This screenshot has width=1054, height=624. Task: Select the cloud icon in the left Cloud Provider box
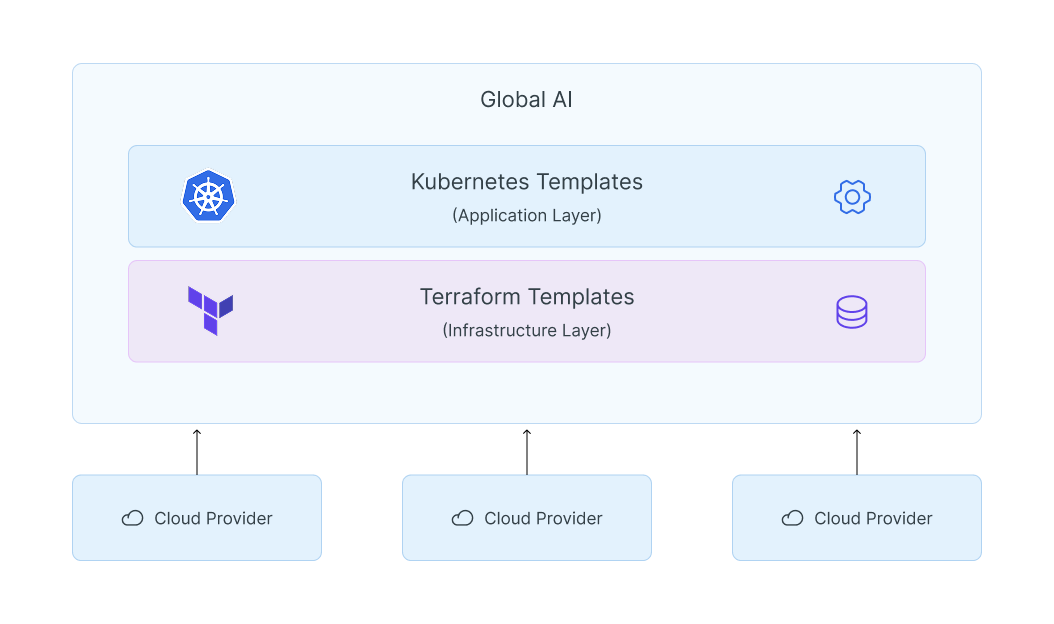coord(131,518)
